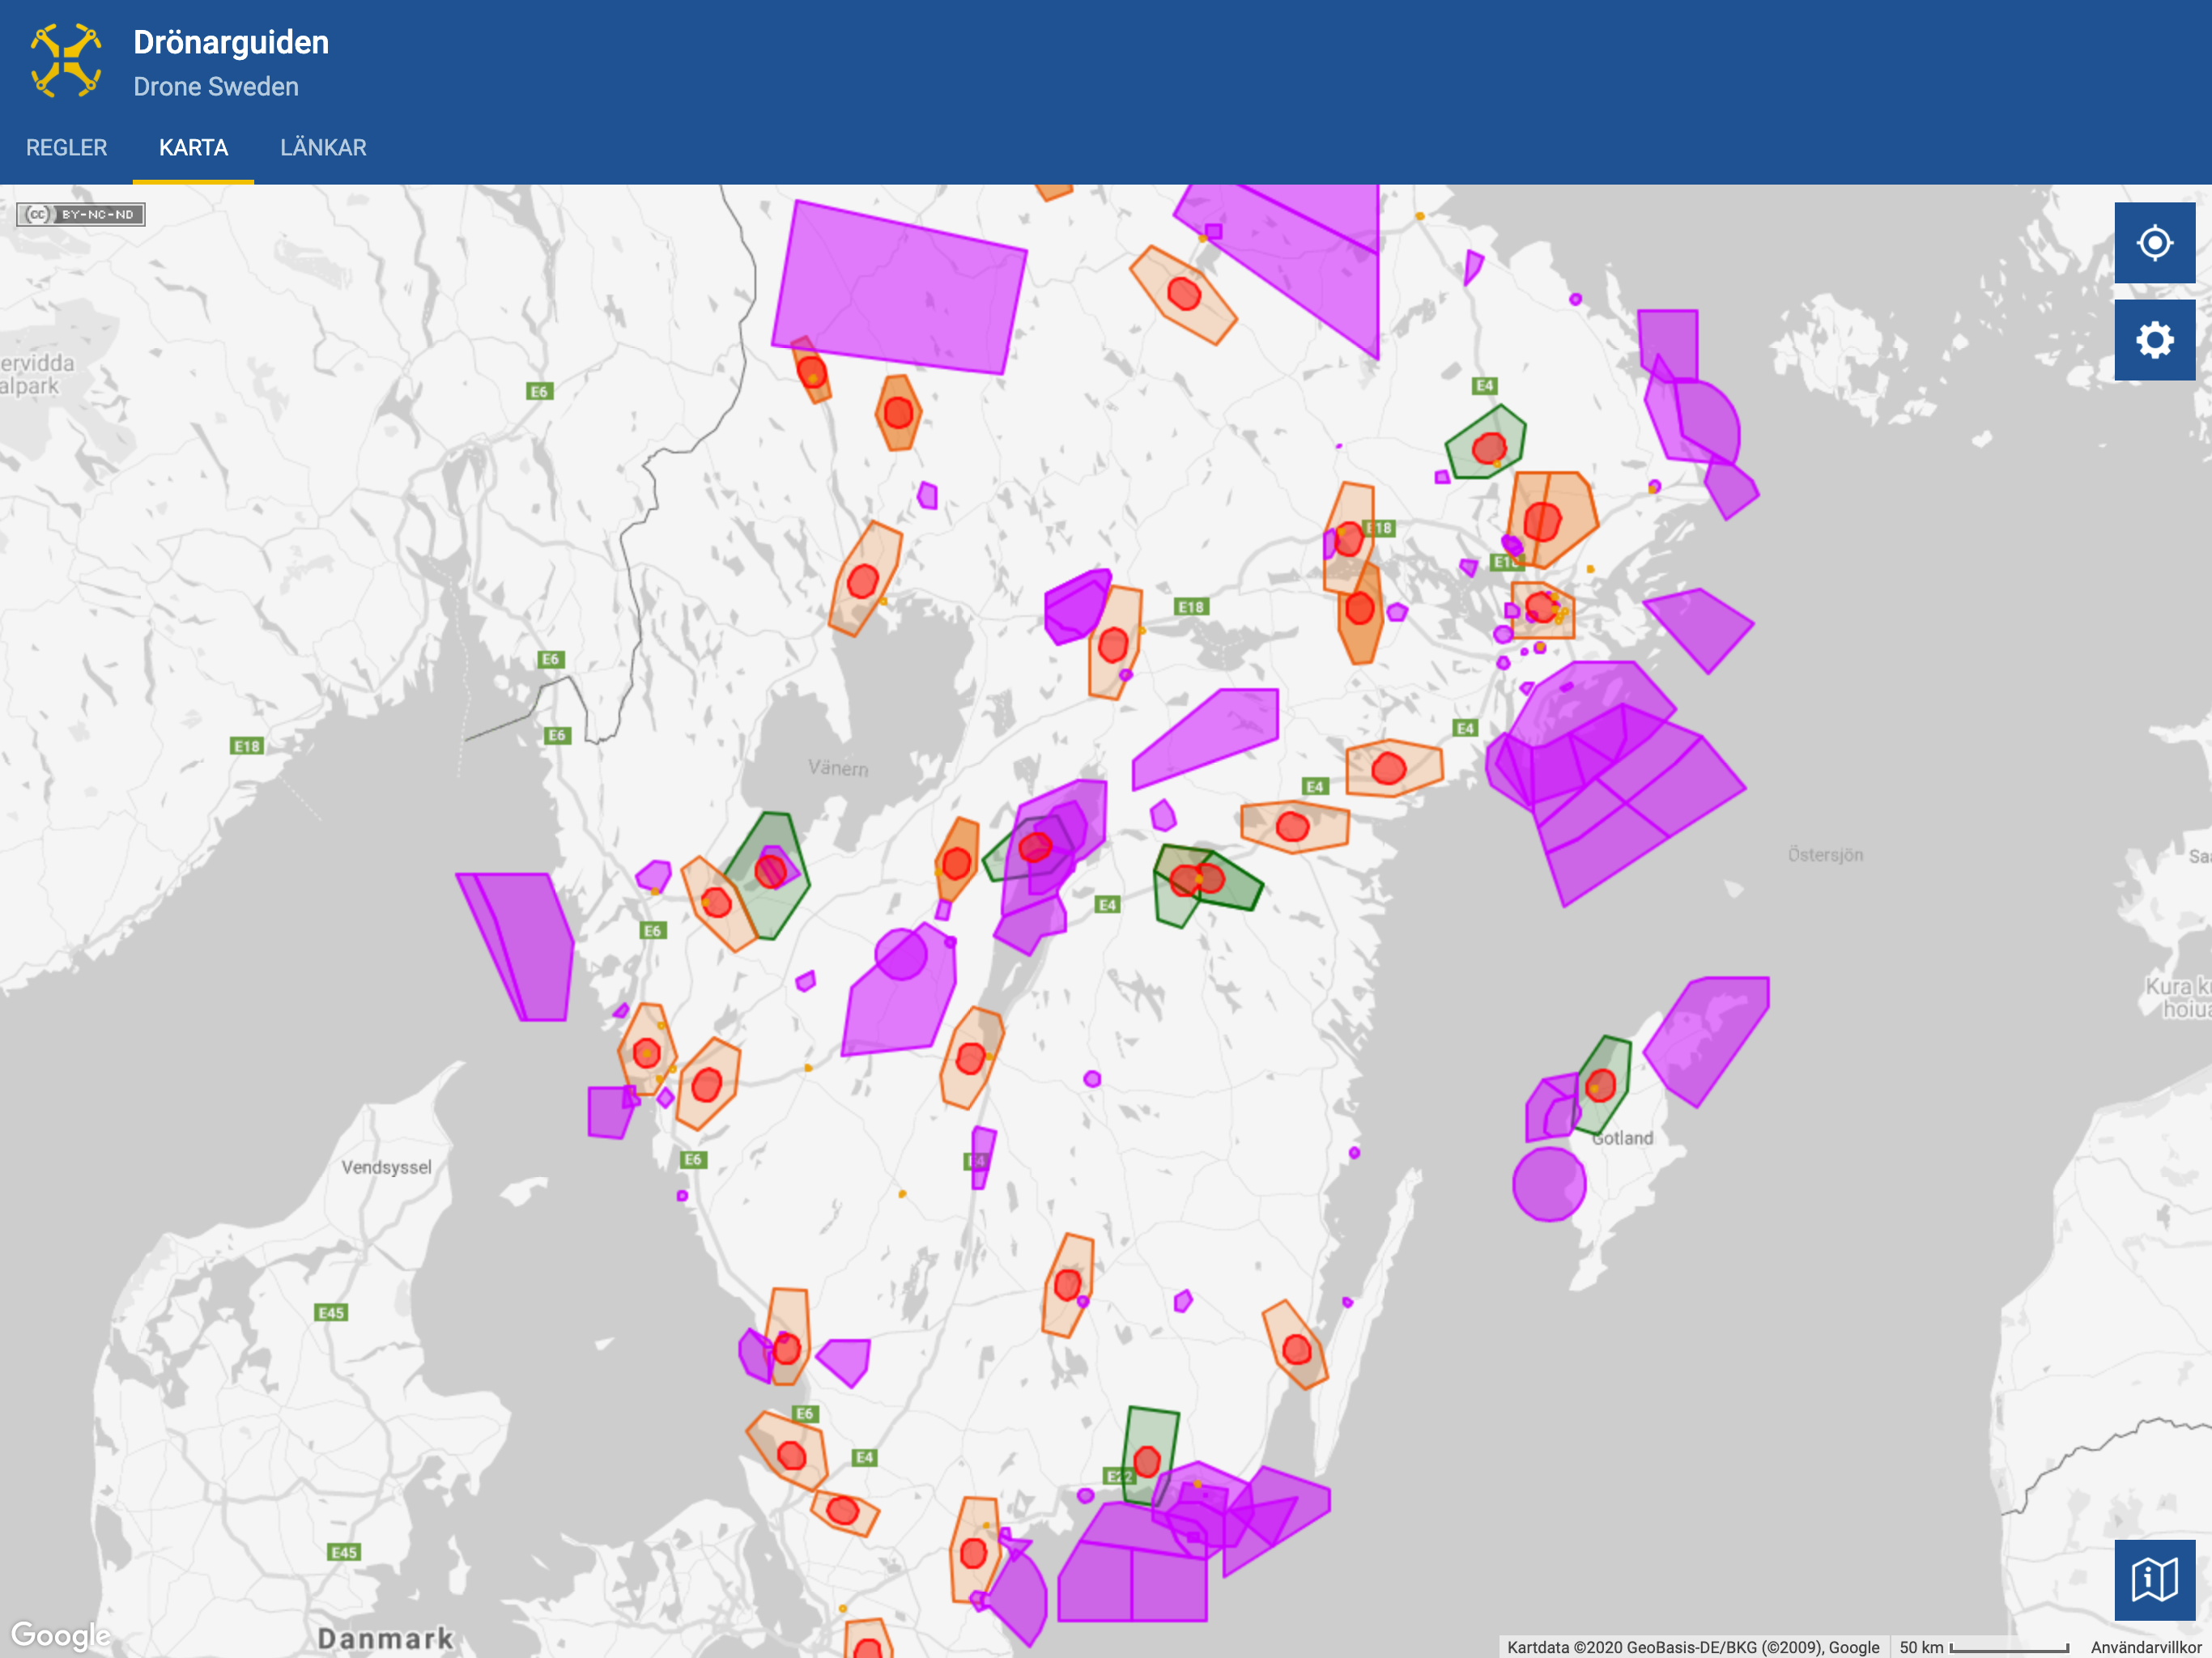Click the Vänern lake label
Image resolution: width=2212 pixels, height=1658 pixels.
click(x=838, y=768)
